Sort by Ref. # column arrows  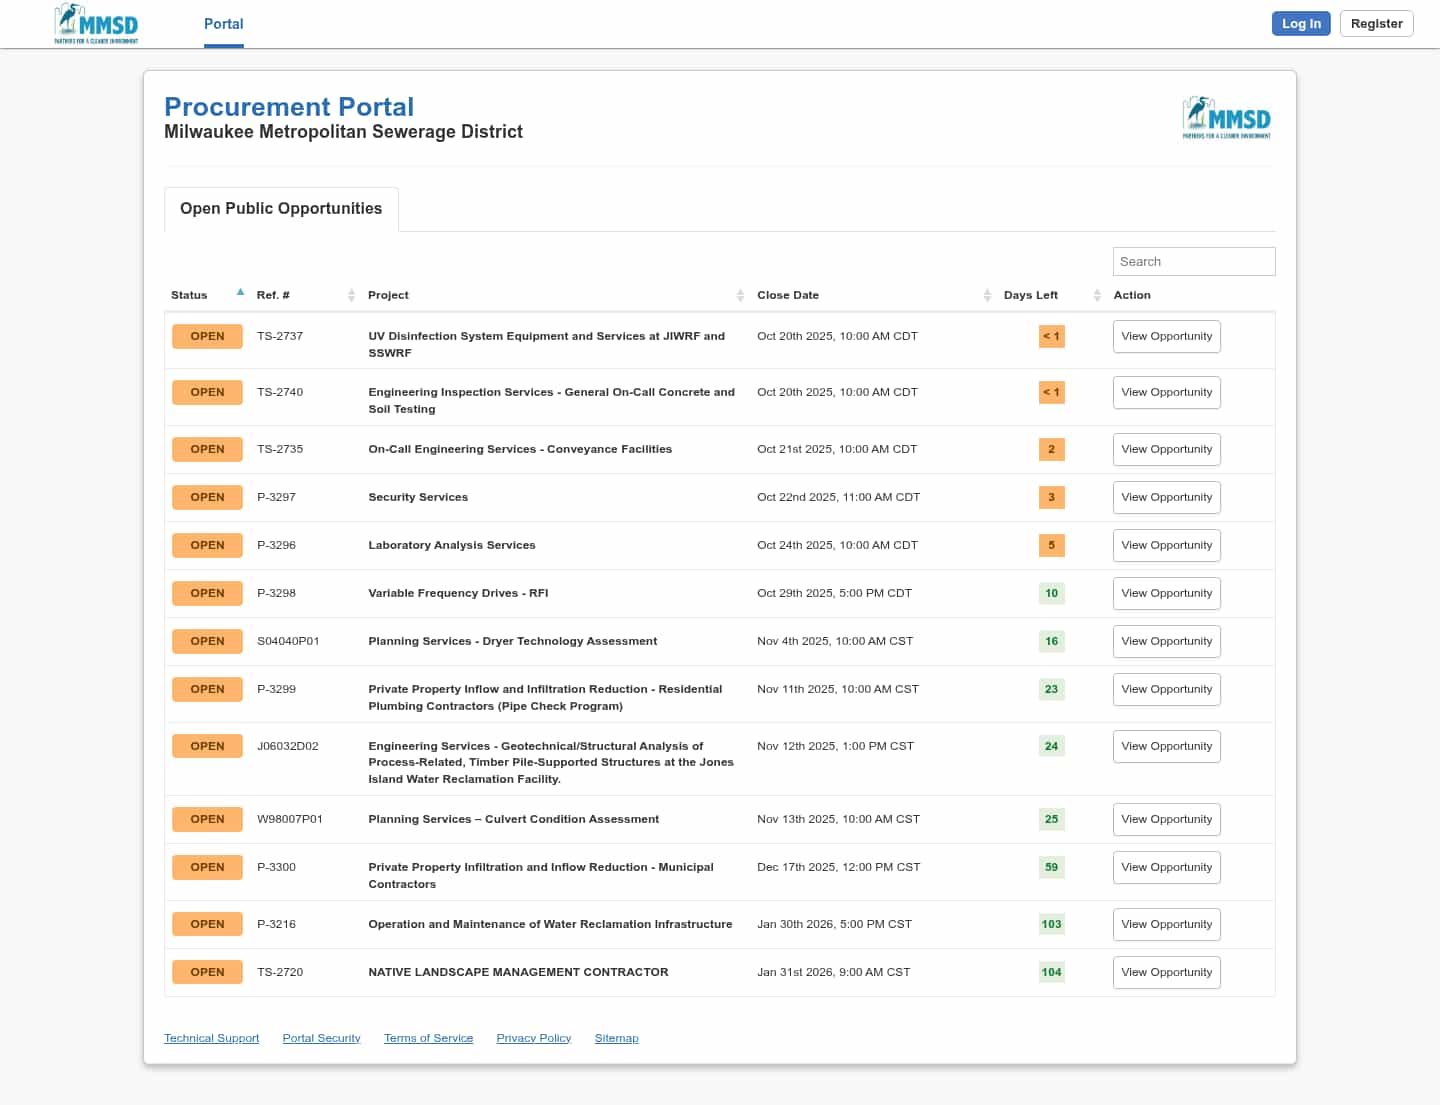click(x=351, y=295)
